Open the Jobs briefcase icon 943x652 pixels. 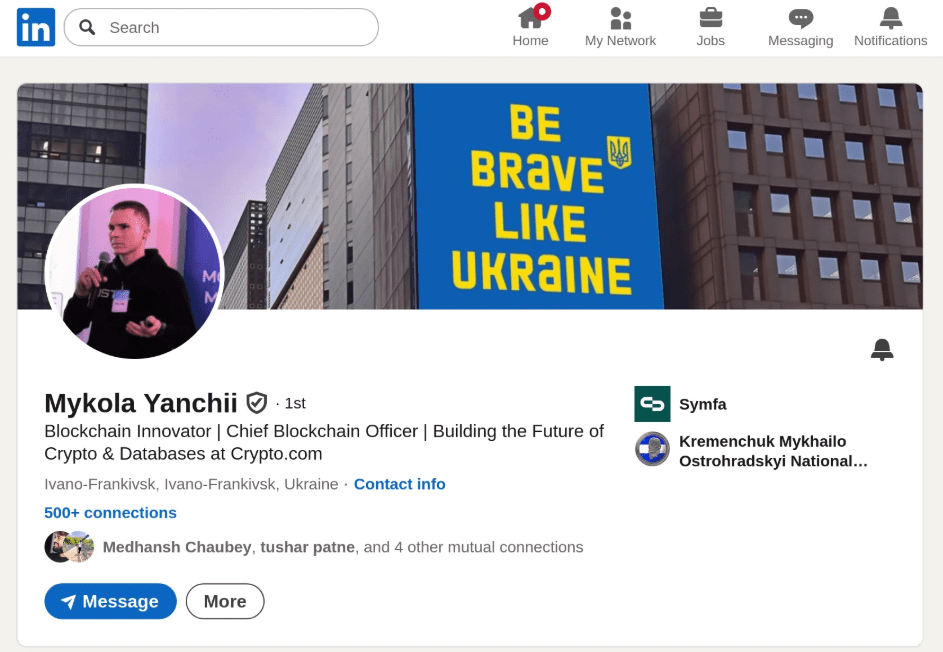pyautogui.click(x=710, y=18)
